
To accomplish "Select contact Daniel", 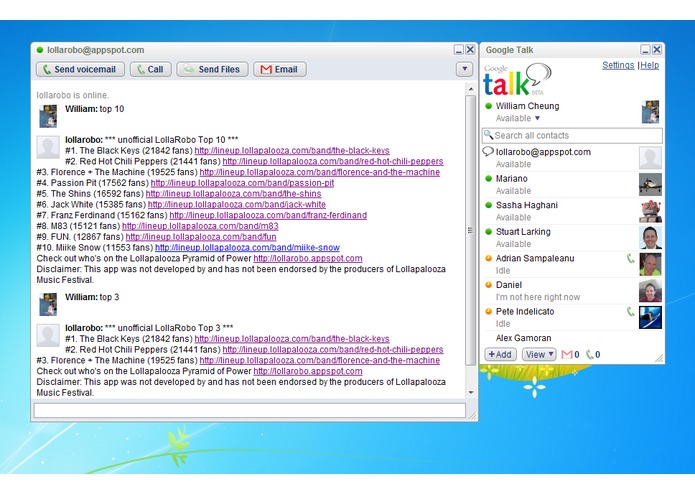I will 572,291.
